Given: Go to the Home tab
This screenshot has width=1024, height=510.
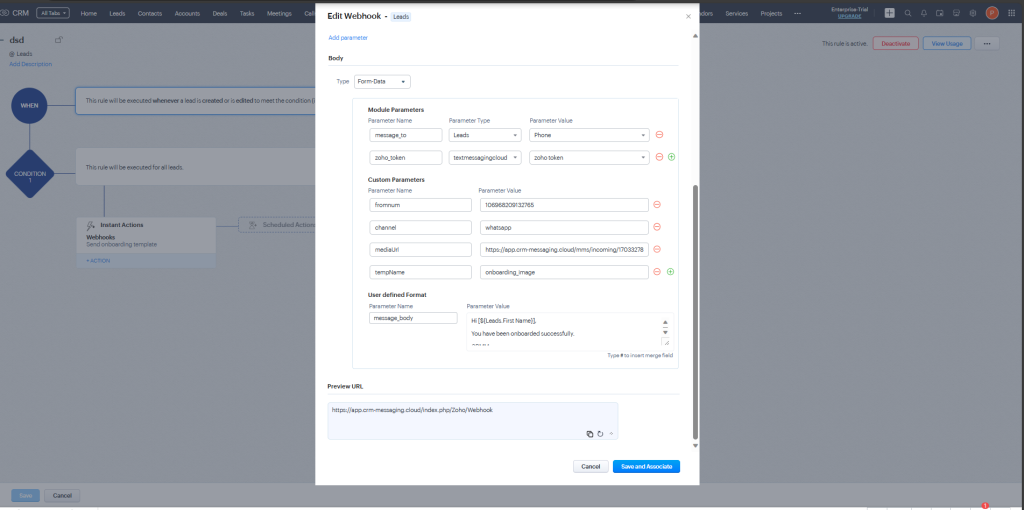Looking at the screenshot, I should pos(89,13).
